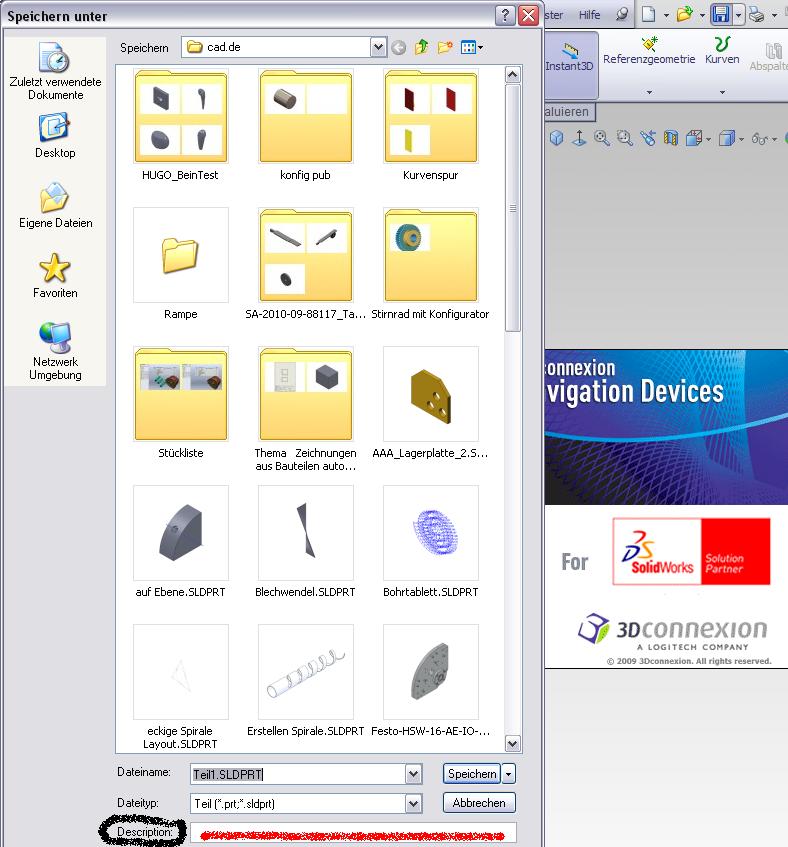
Task: Select the Stirnrad mit Konfigurator folder
Action: (x=430, y=264)
